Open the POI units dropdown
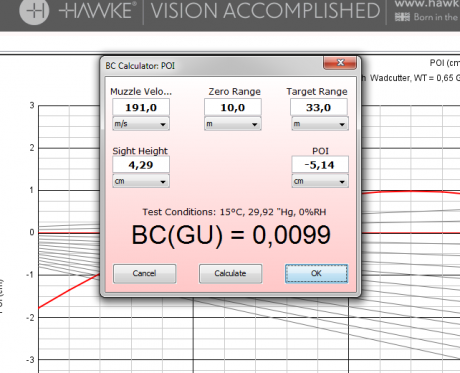This screenshot has height=373, width=460. coord(320,181)
